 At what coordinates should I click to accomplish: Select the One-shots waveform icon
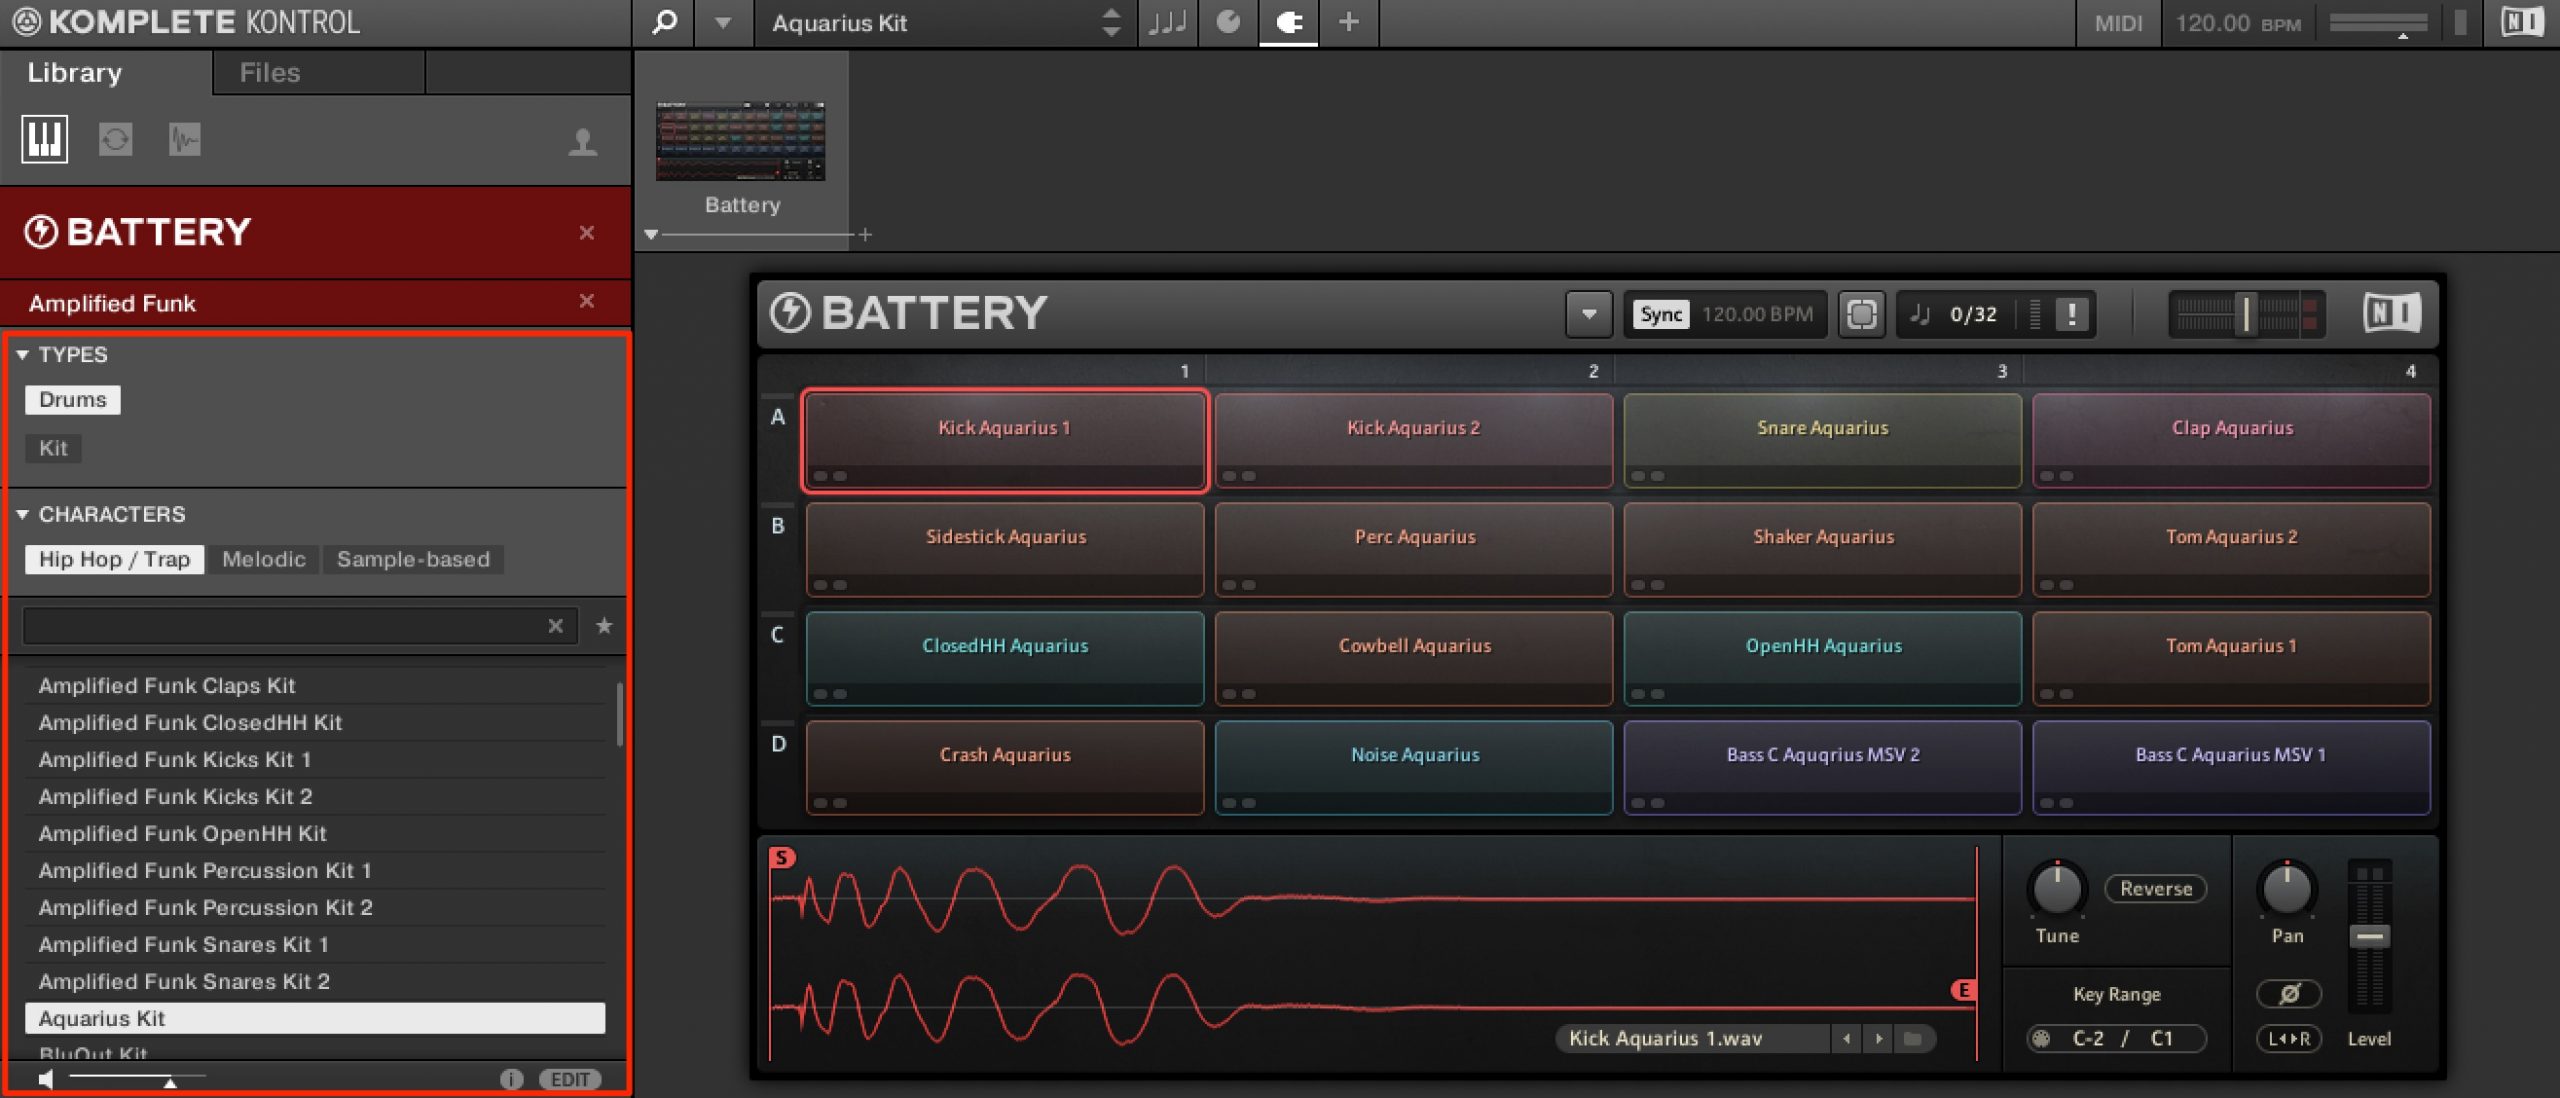click(x=185, y=139)
